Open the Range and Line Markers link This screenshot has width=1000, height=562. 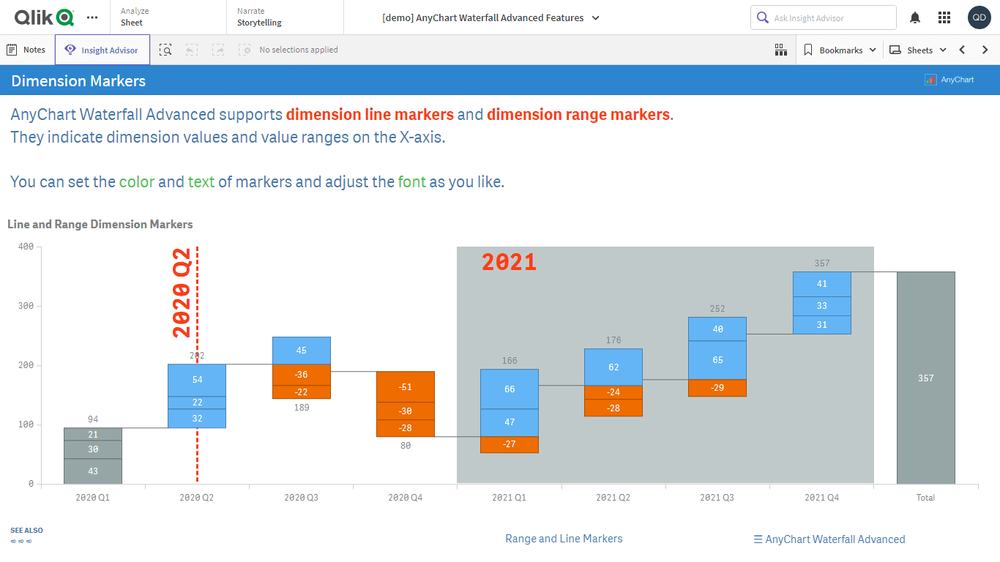point(564,539)
